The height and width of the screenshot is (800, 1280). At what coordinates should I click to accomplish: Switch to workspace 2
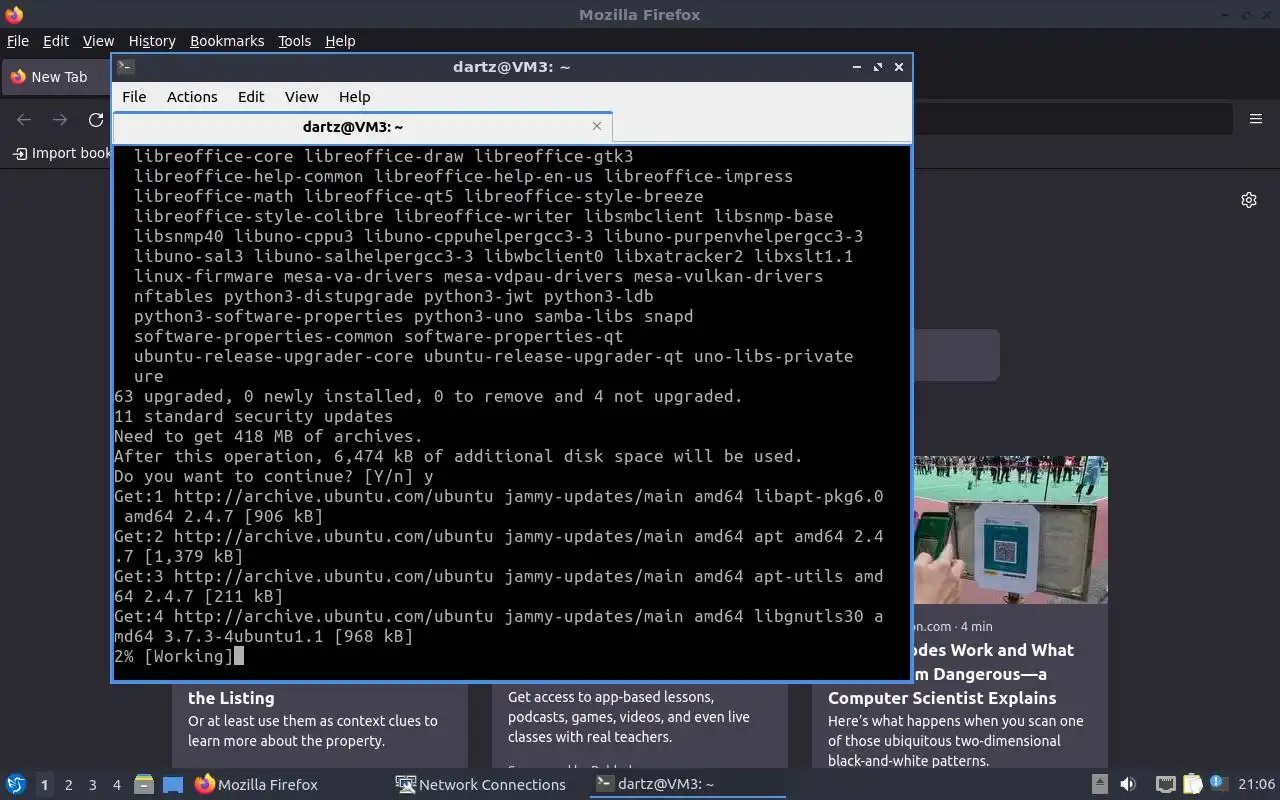[68, 785]
